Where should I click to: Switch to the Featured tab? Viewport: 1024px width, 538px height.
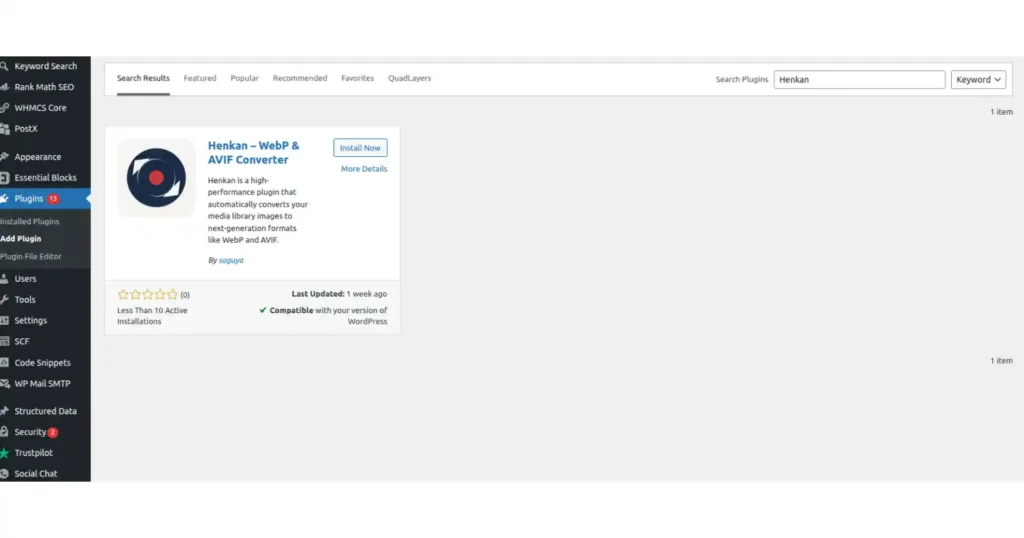point(200,78)
